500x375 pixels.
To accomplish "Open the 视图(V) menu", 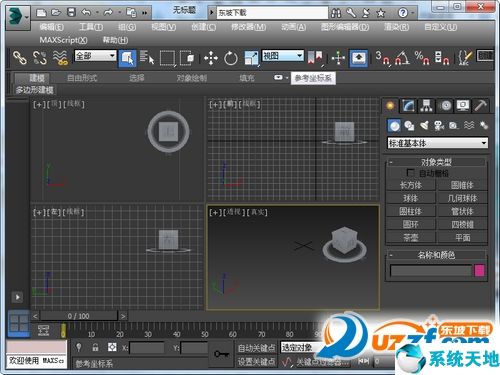I will [164, 27].
